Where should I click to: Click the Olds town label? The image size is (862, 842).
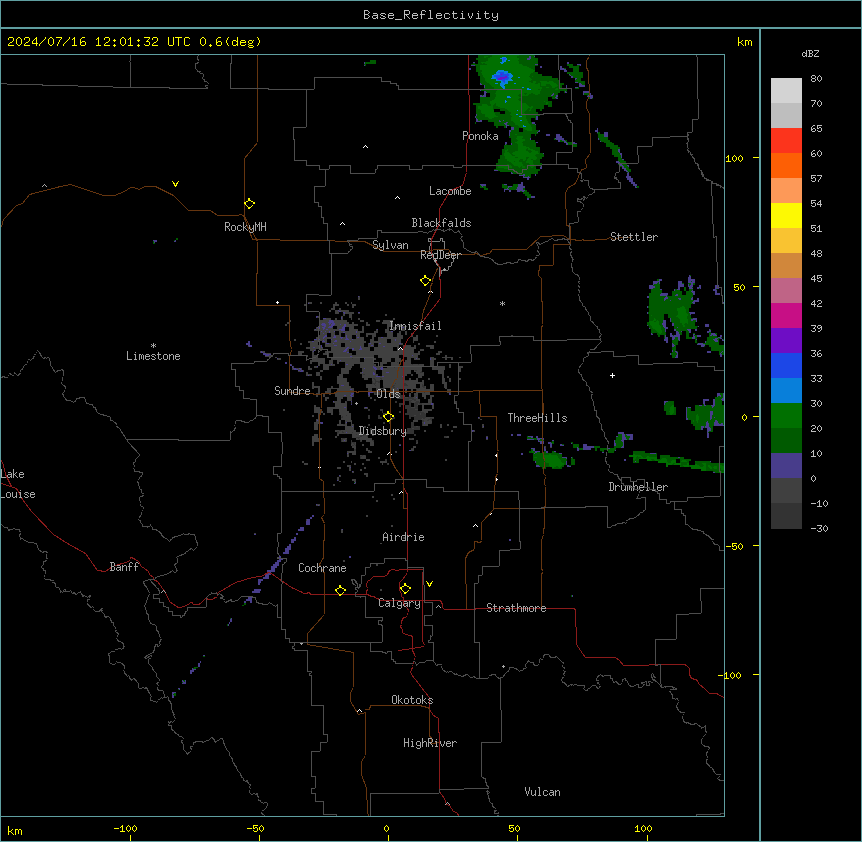tap(388, 394)
